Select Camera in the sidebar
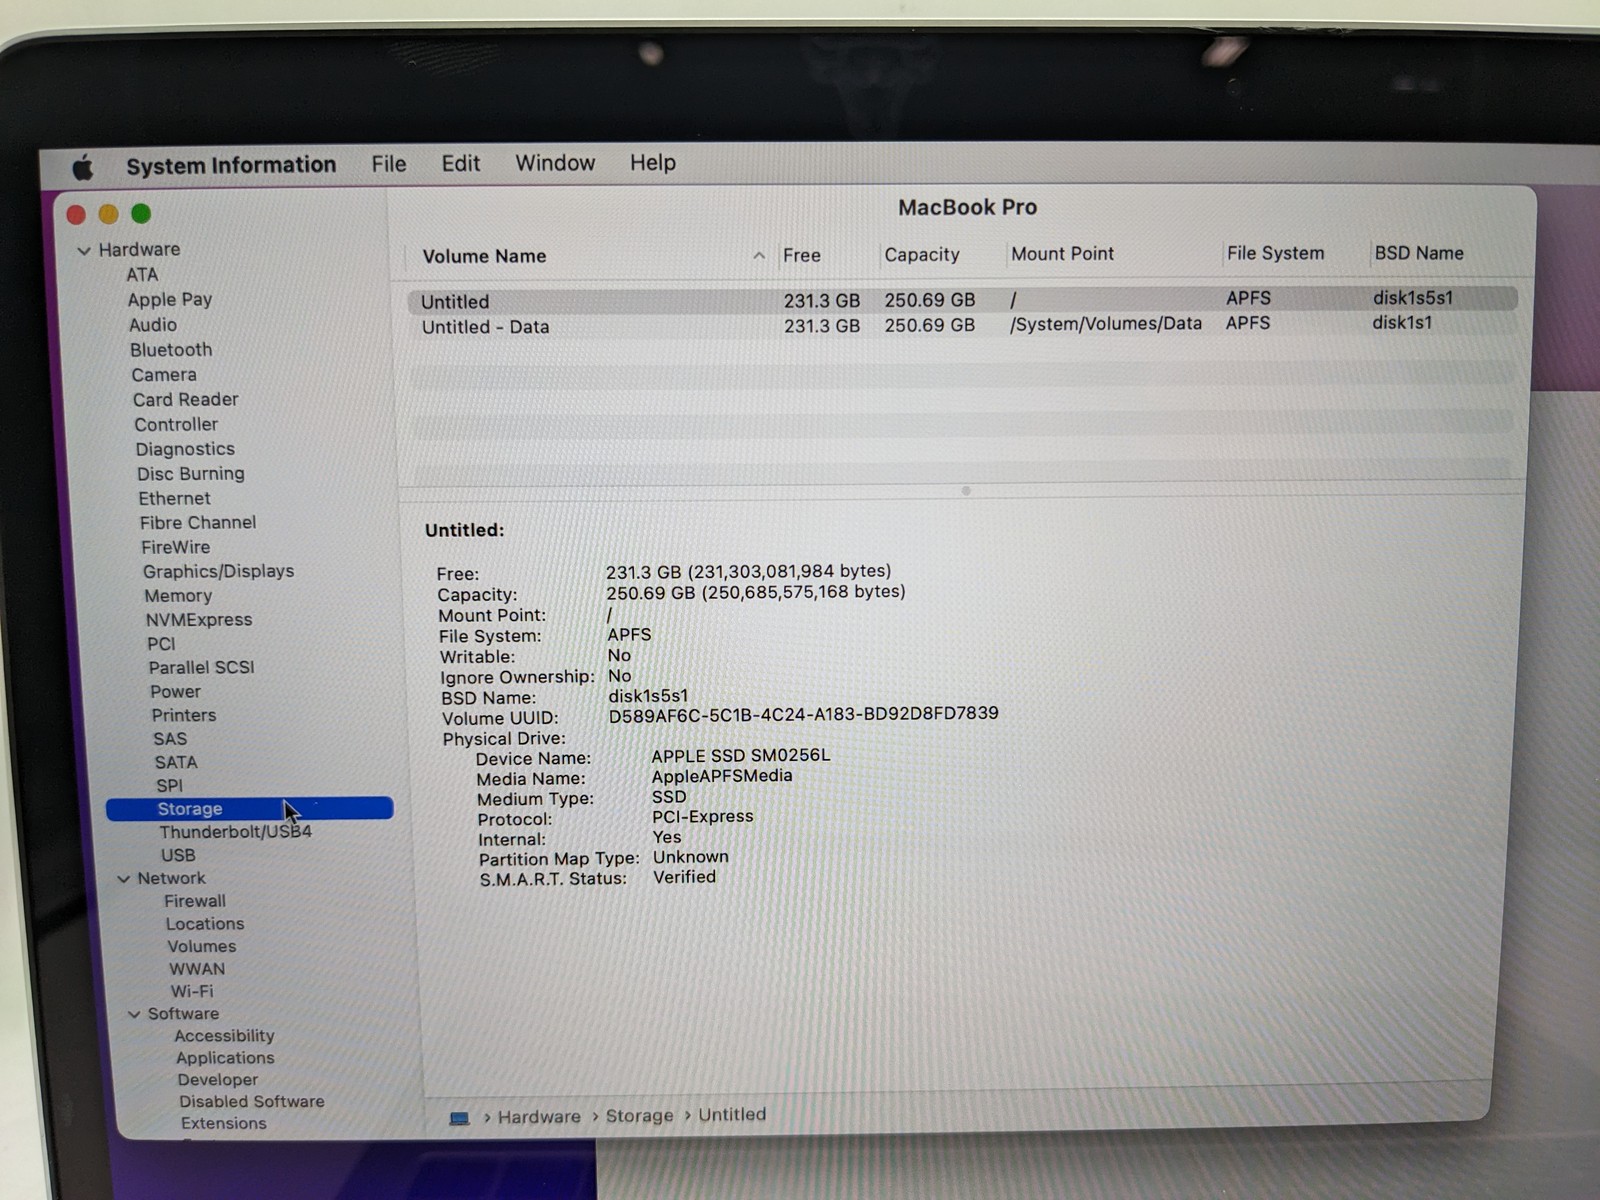Image resolution: width=1600 pixels, height=1200 pixels. (x=164, y=375)
